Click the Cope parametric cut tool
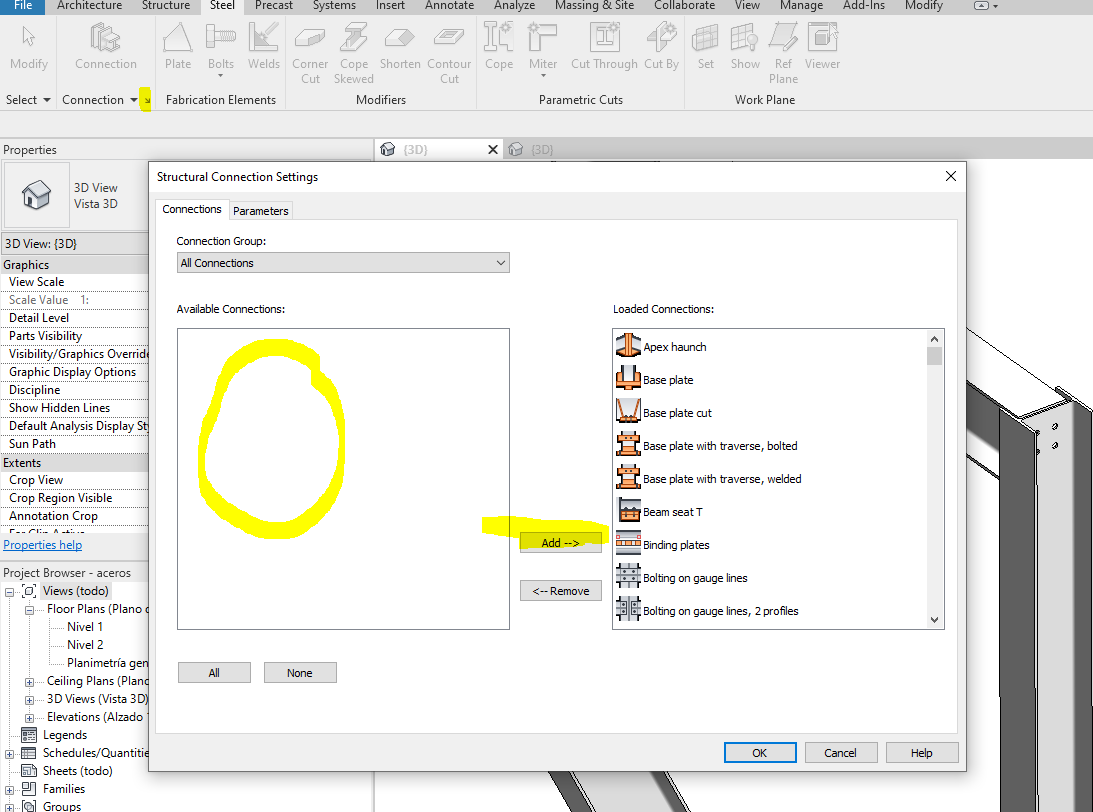The width and height of the screenshot is (1093, 812). [x=498, y=47]
